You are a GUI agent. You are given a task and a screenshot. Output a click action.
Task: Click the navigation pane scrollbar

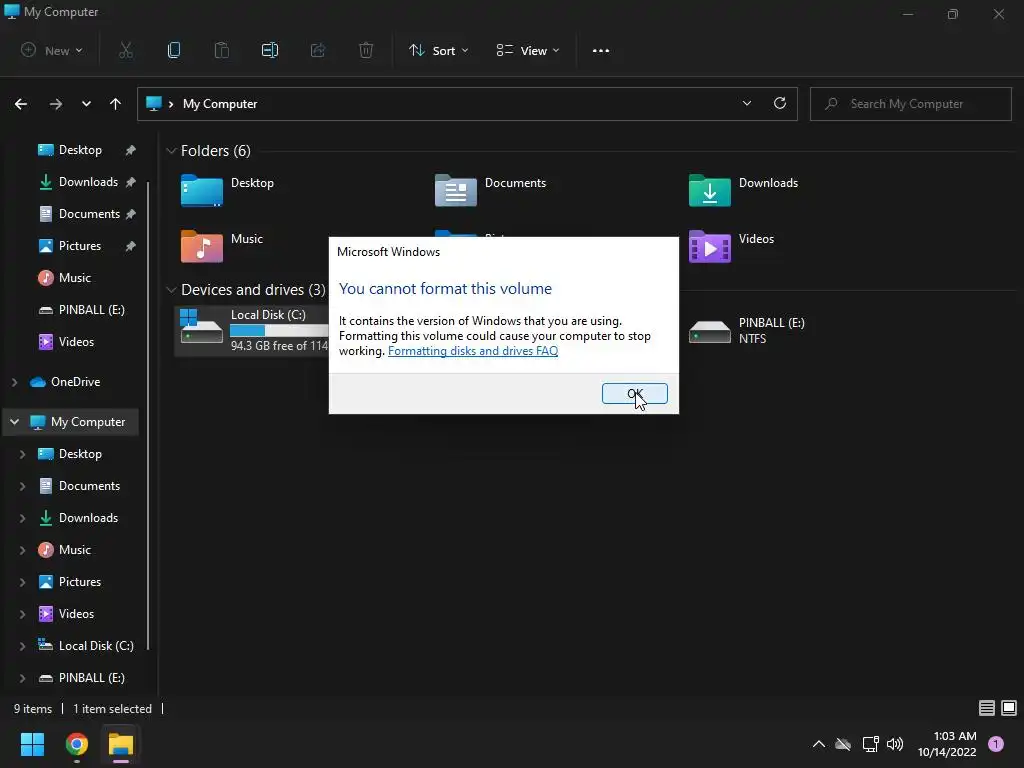click(148, 415)
